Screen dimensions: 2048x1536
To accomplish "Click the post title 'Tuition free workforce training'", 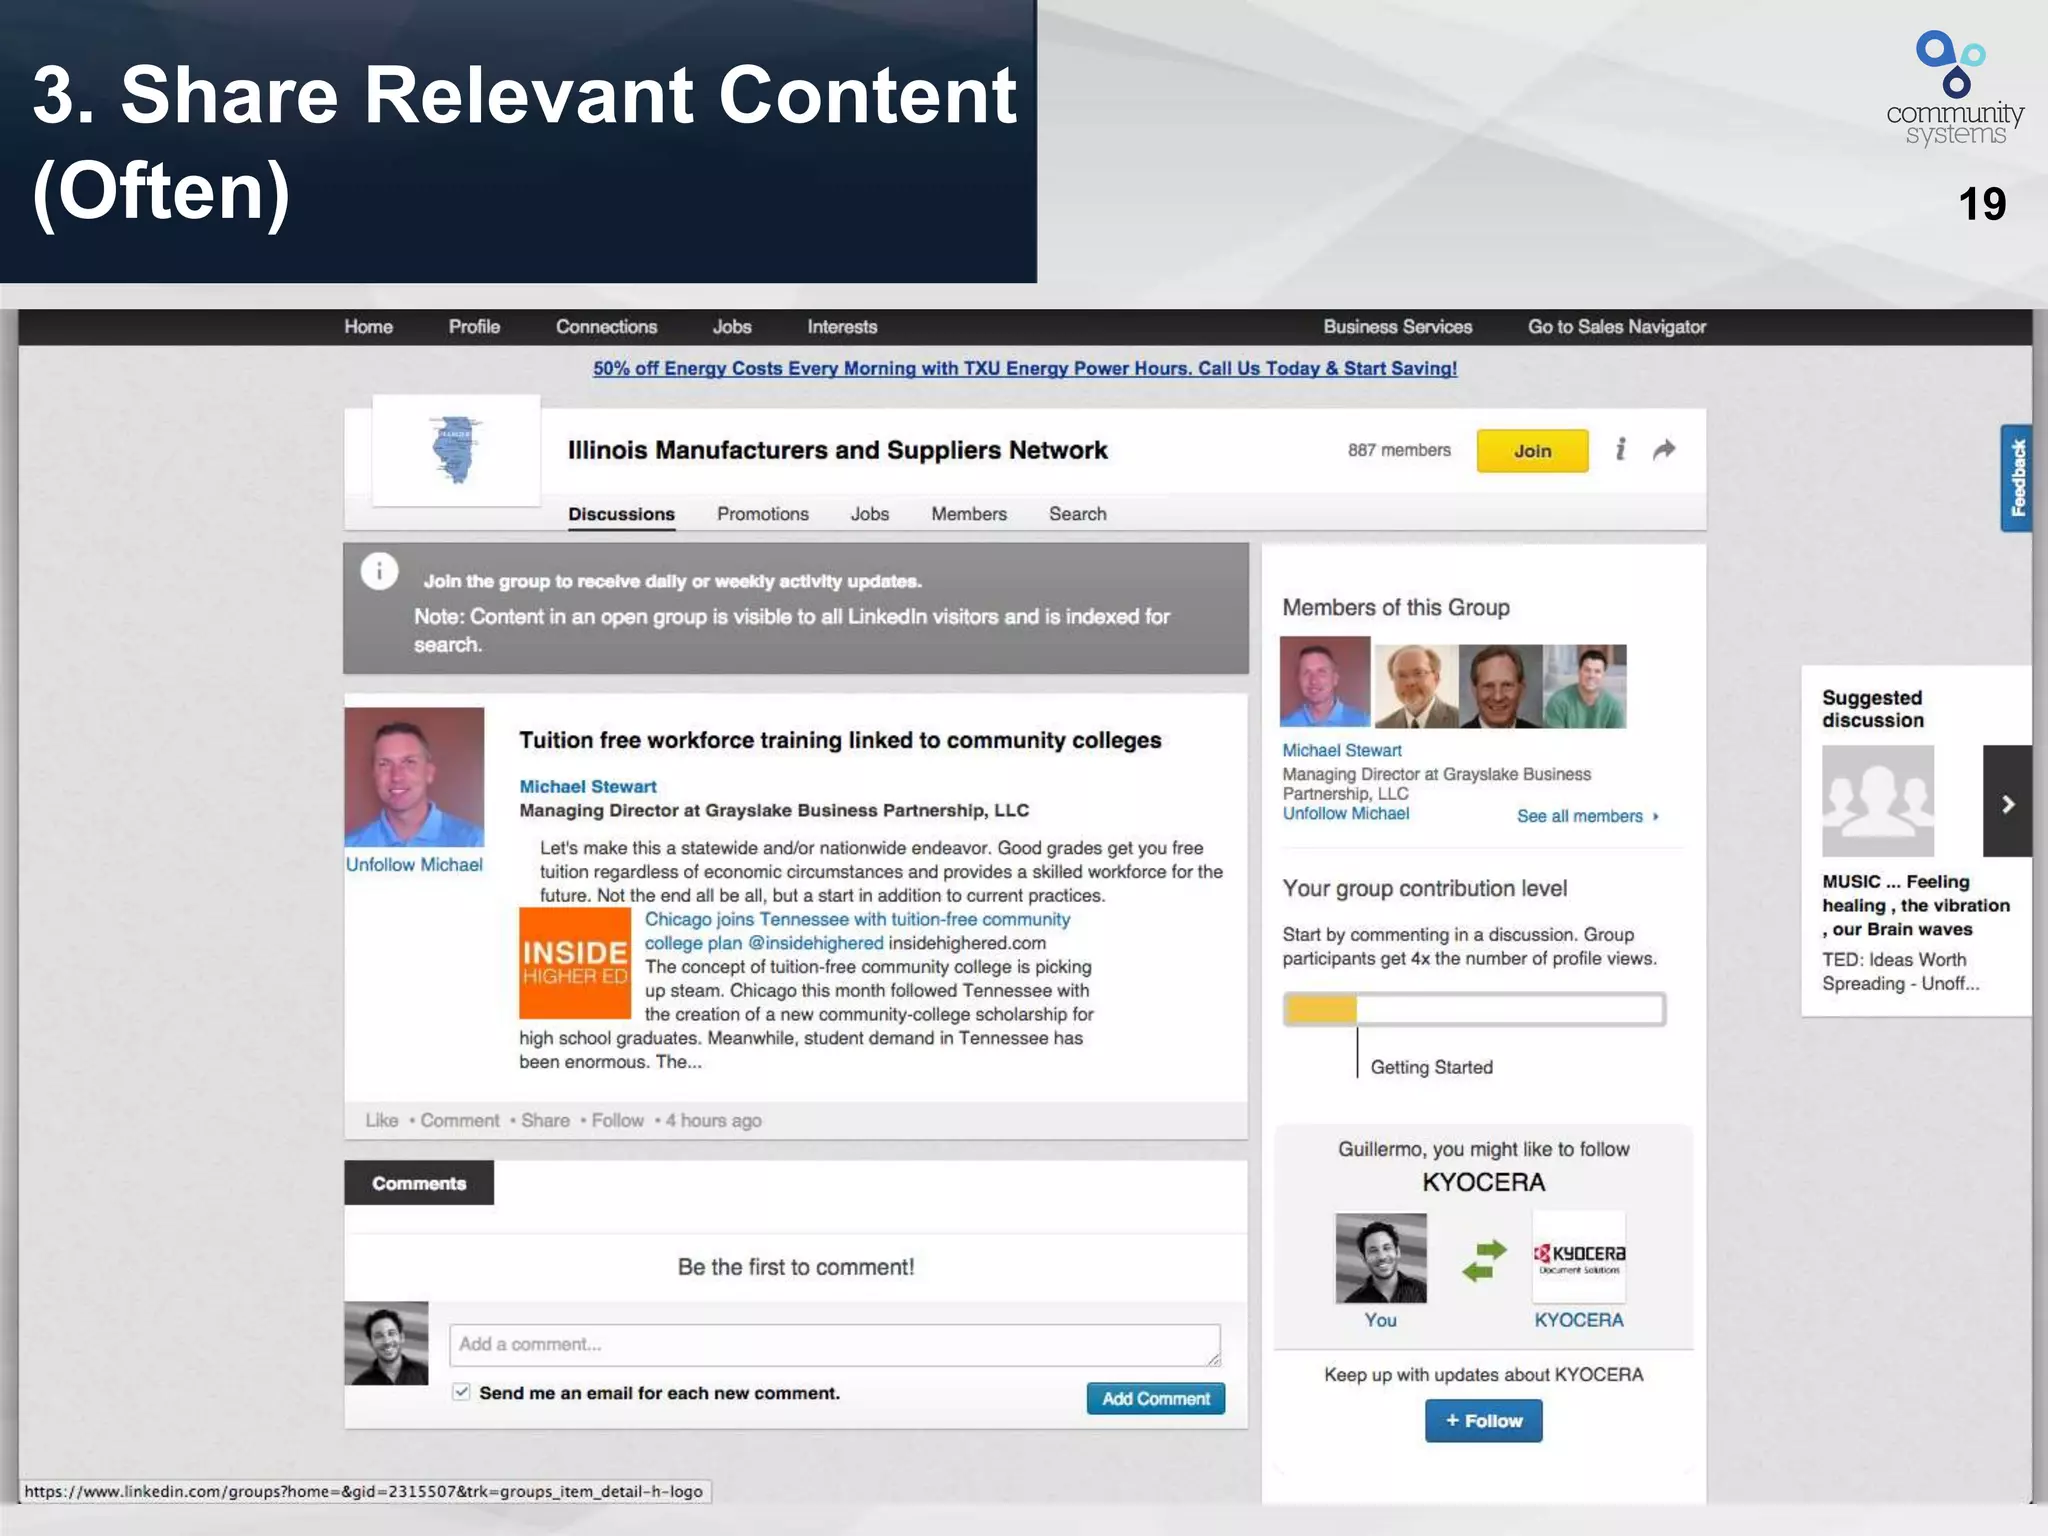I will click(840, 741).
